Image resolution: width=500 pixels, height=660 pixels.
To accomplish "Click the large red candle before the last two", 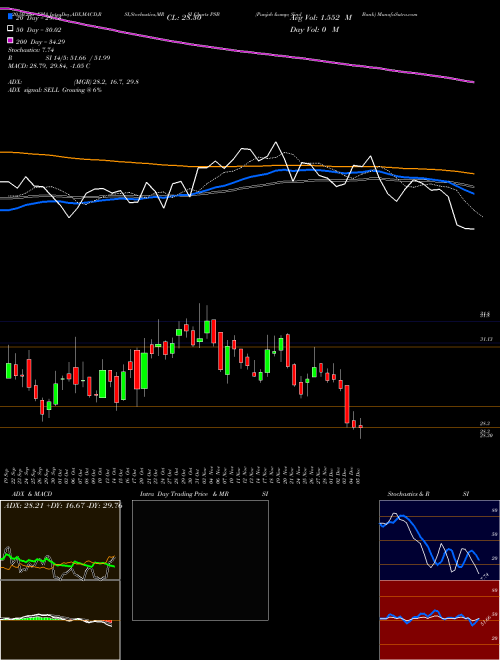I will 347,404.
